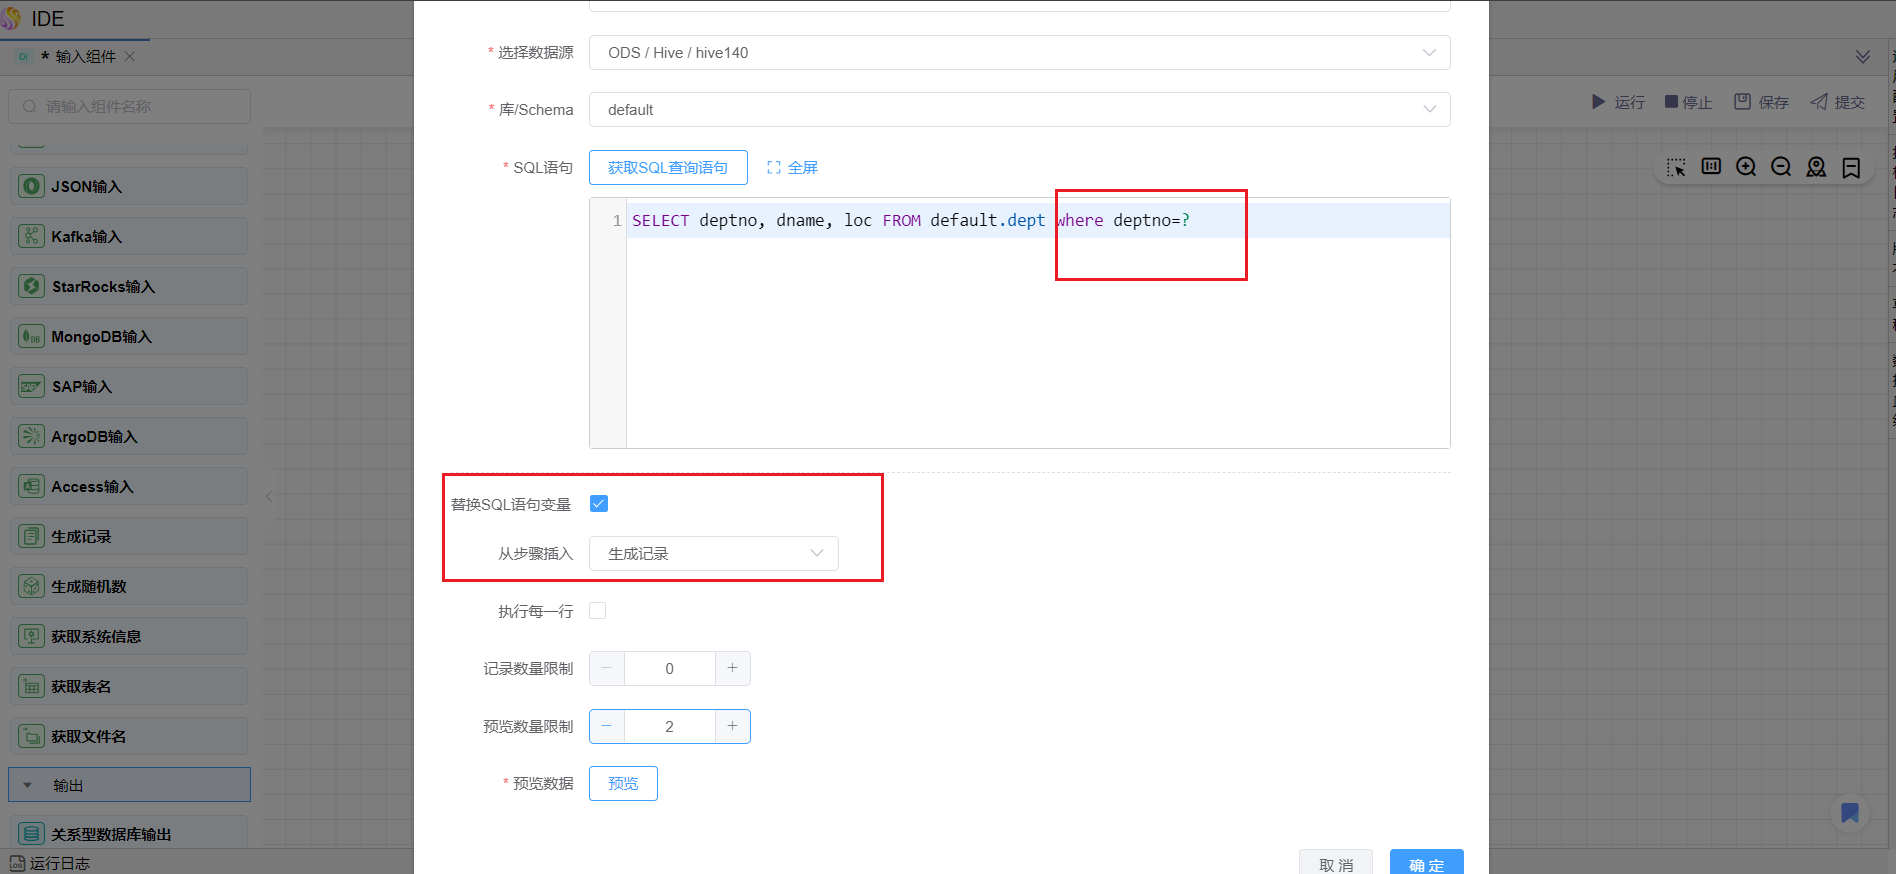Enable the 执行每一行 checkbox
The image size is (1896, 874).
tap(598, 611)
